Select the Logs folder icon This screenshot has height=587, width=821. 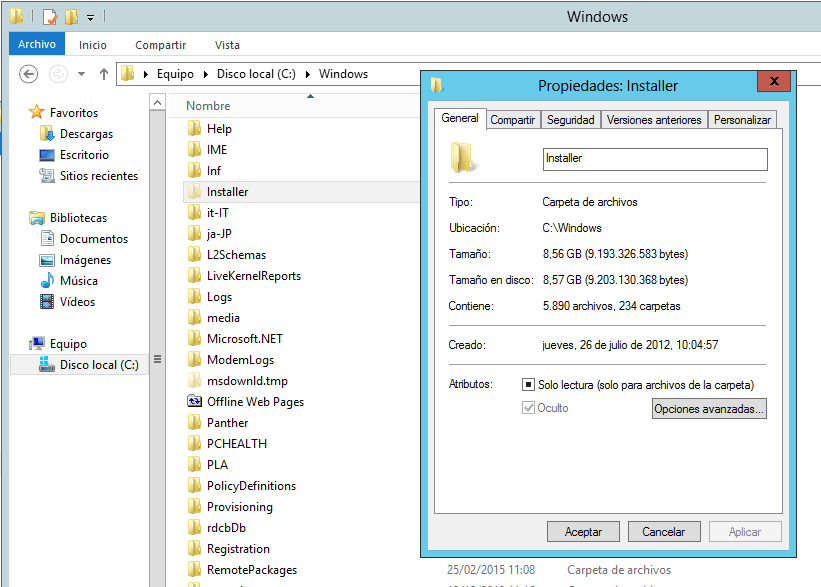click(x=194, y=296)
